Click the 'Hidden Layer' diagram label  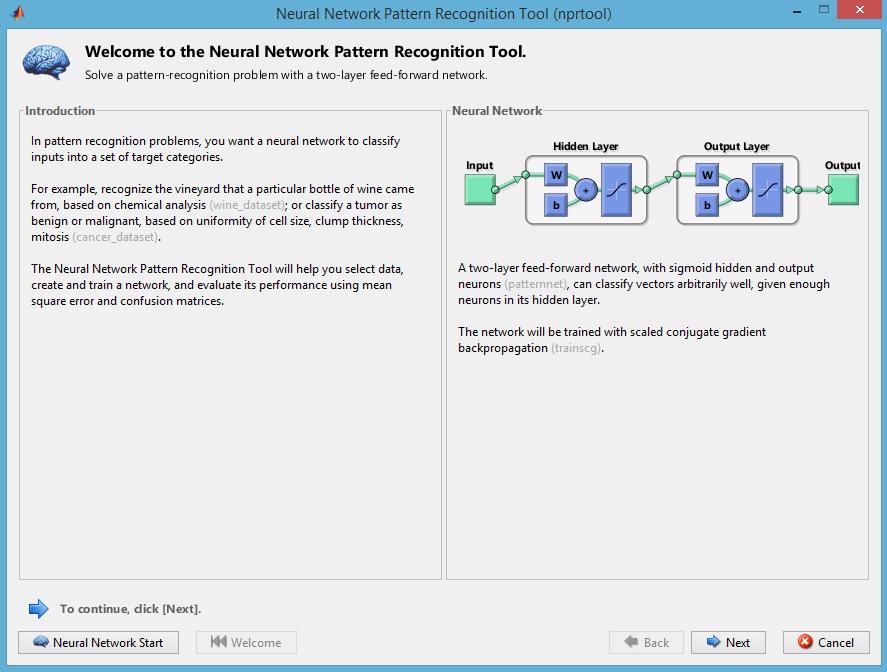click(585, 147)
